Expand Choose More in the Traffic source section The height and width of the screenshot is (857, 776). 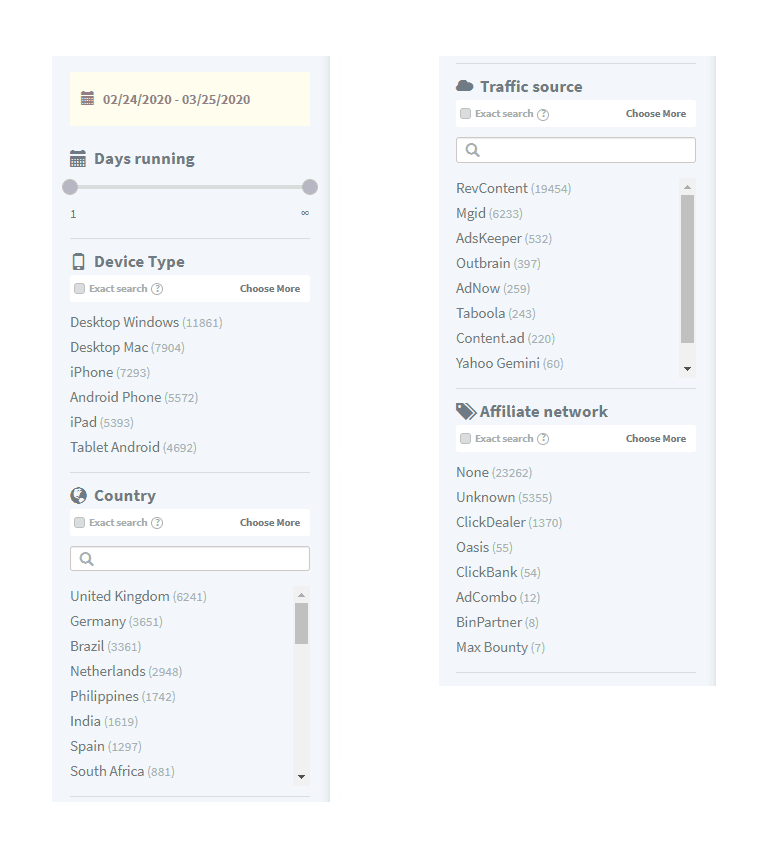coord(656,114)
